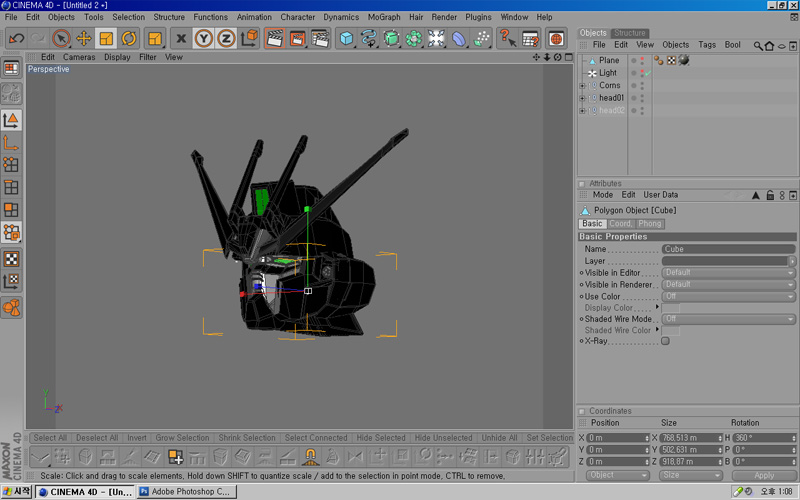Click the Display Color swatch
The width and height of the screenshot is (800, 500).
pyautogui.click(x=670, y=308)
